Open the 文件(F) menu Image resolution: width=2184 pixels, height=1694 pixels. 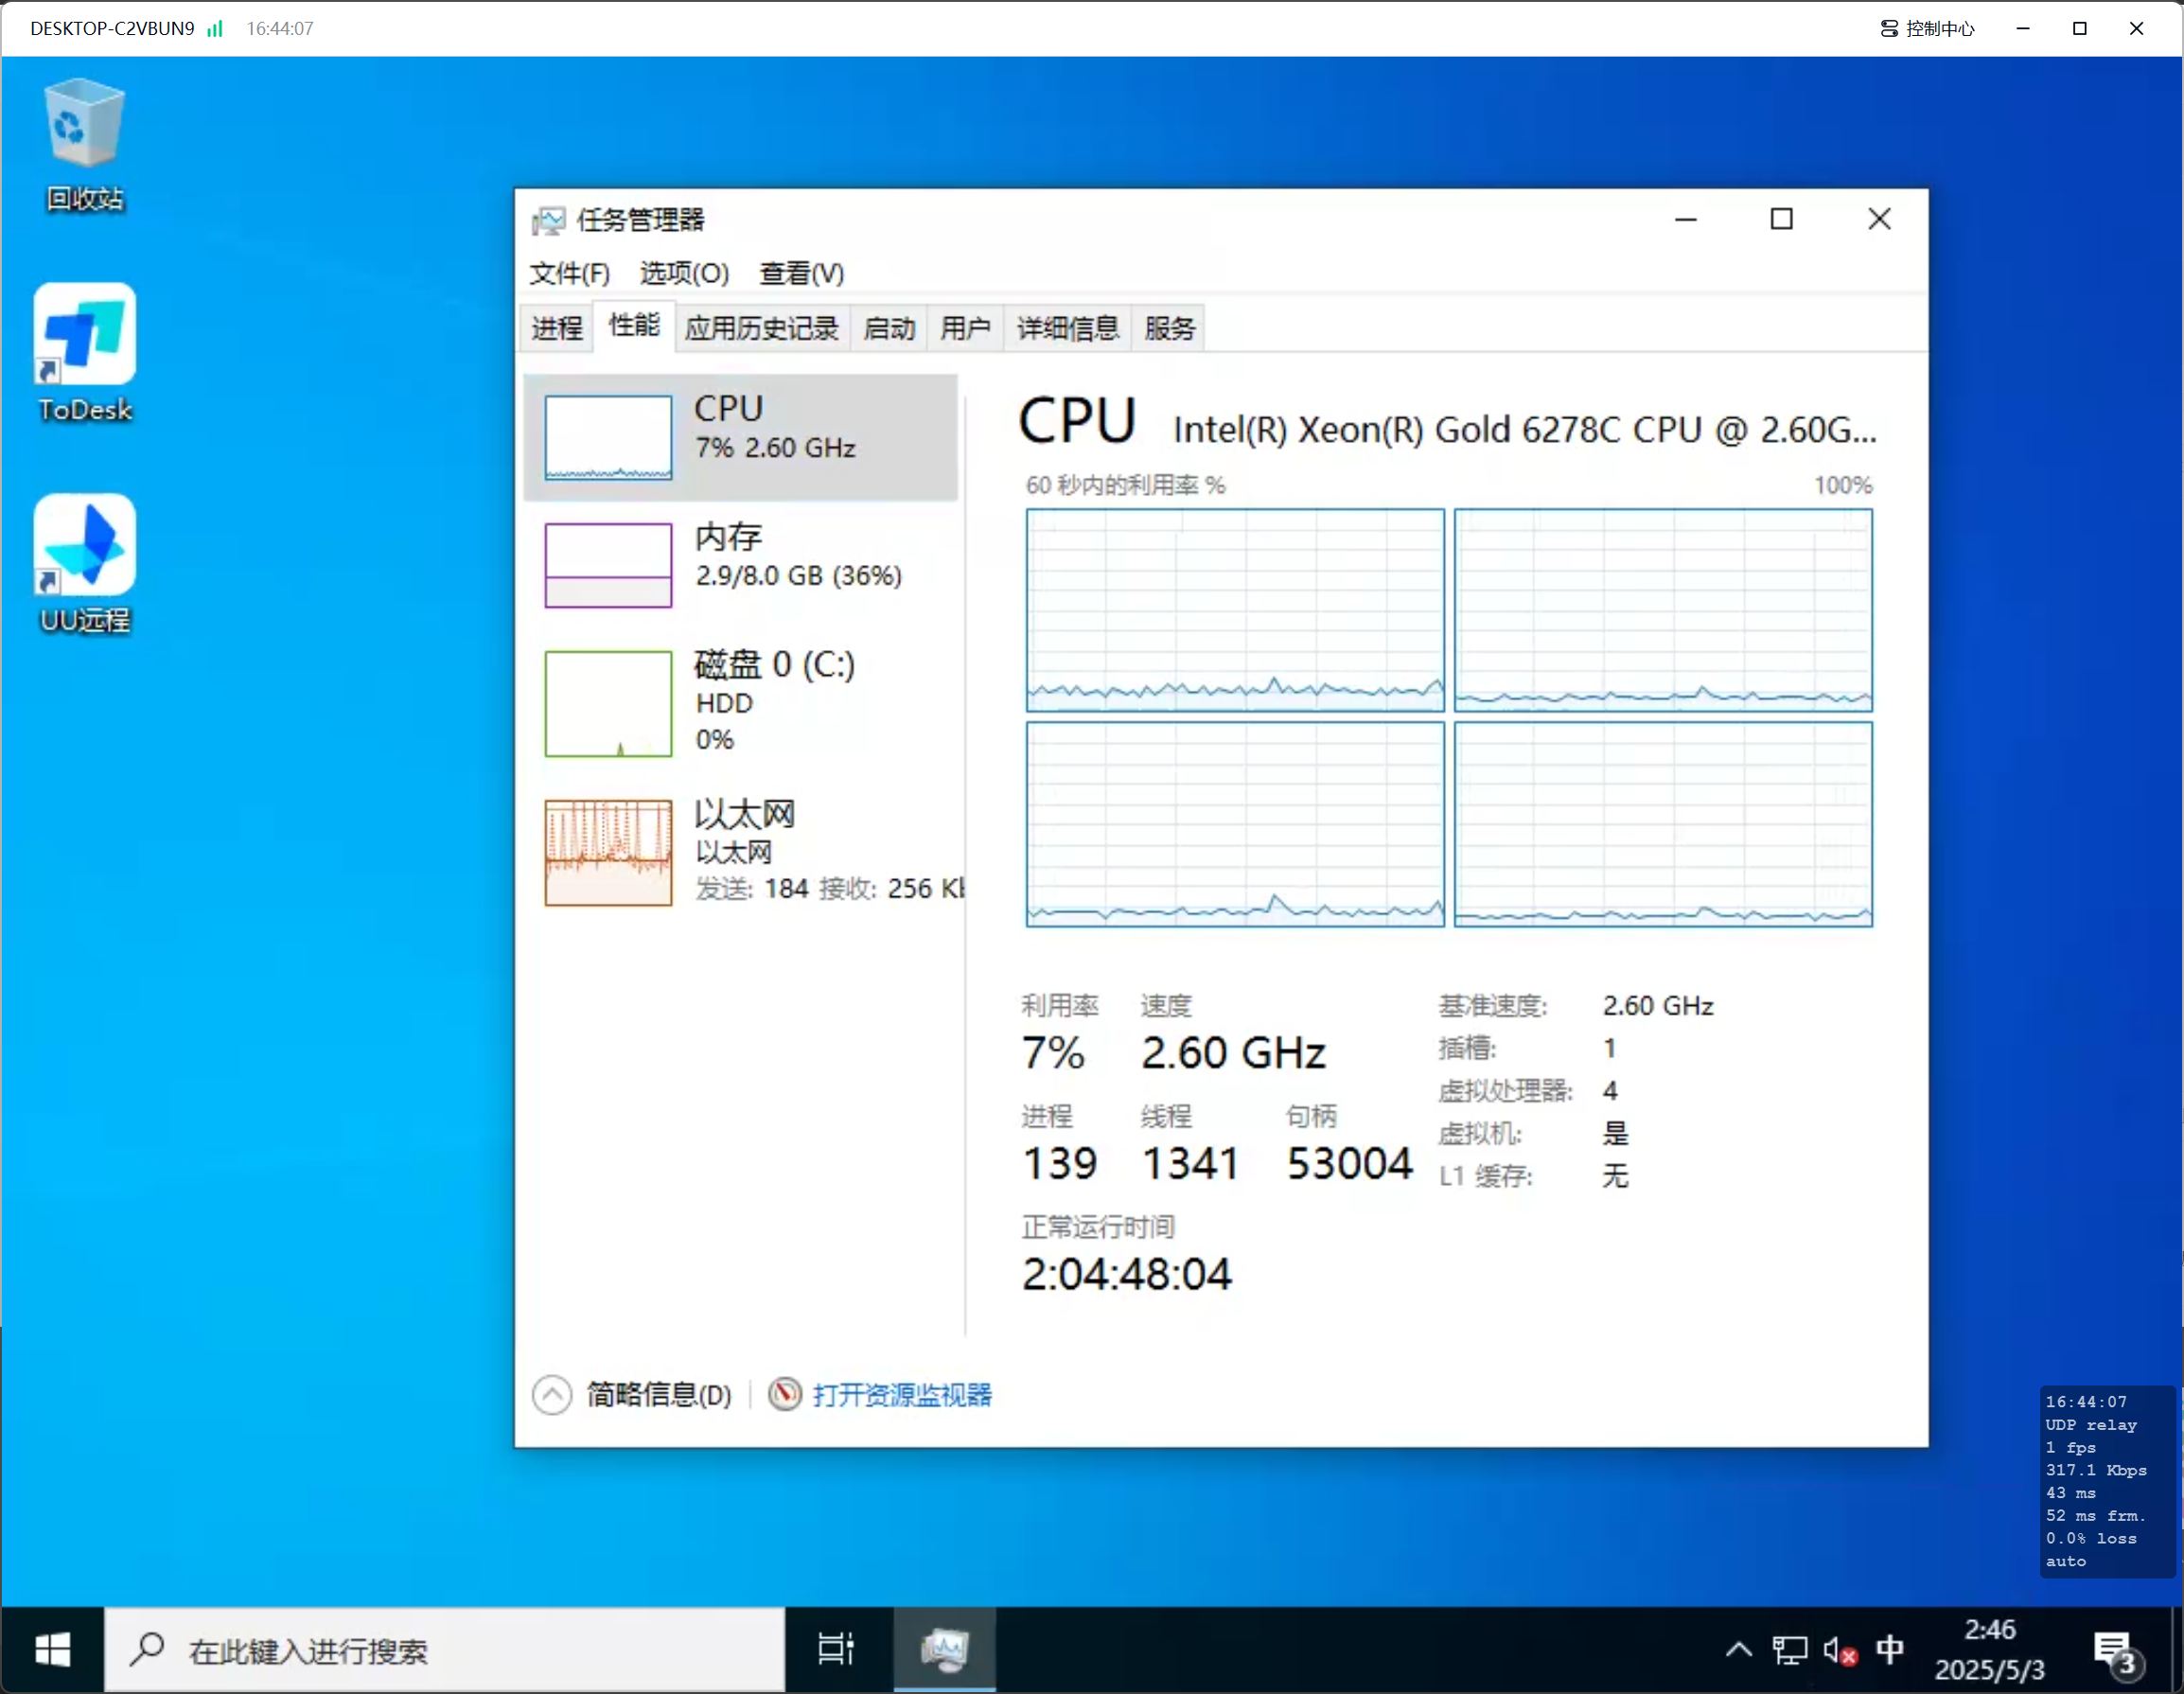569,273
